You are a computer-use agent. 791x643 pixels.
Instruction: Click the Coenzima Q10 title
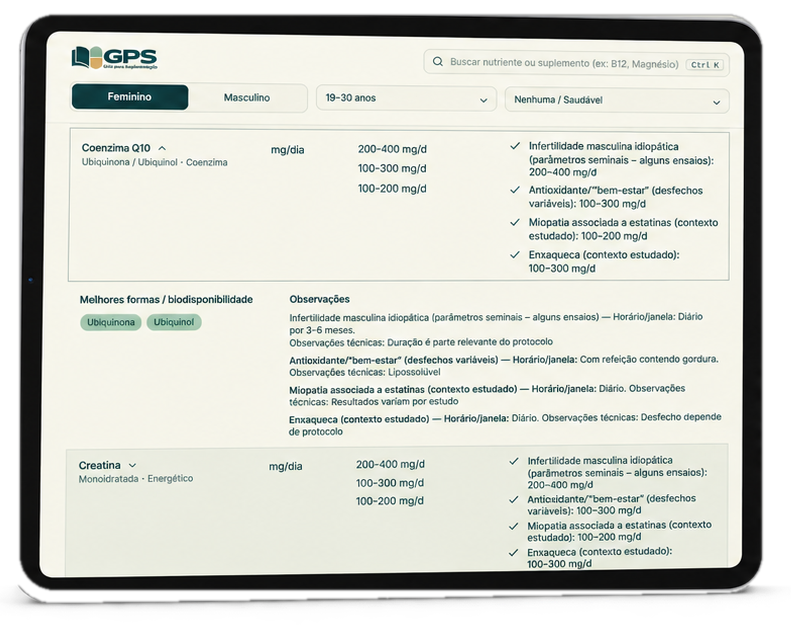pos(116,148)
